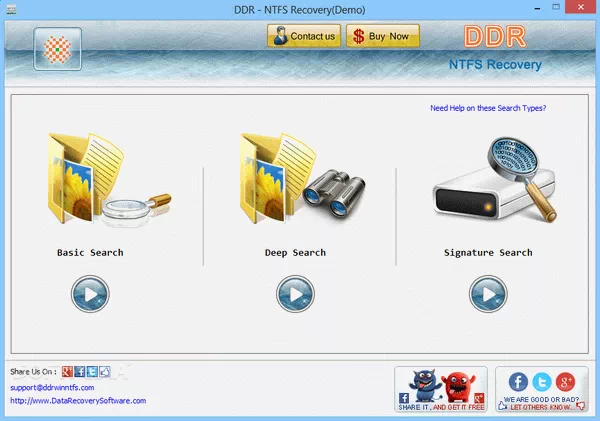Click We Are Good or Bad banner
Viewport: 600px width, 421px height.
point(540,389)
